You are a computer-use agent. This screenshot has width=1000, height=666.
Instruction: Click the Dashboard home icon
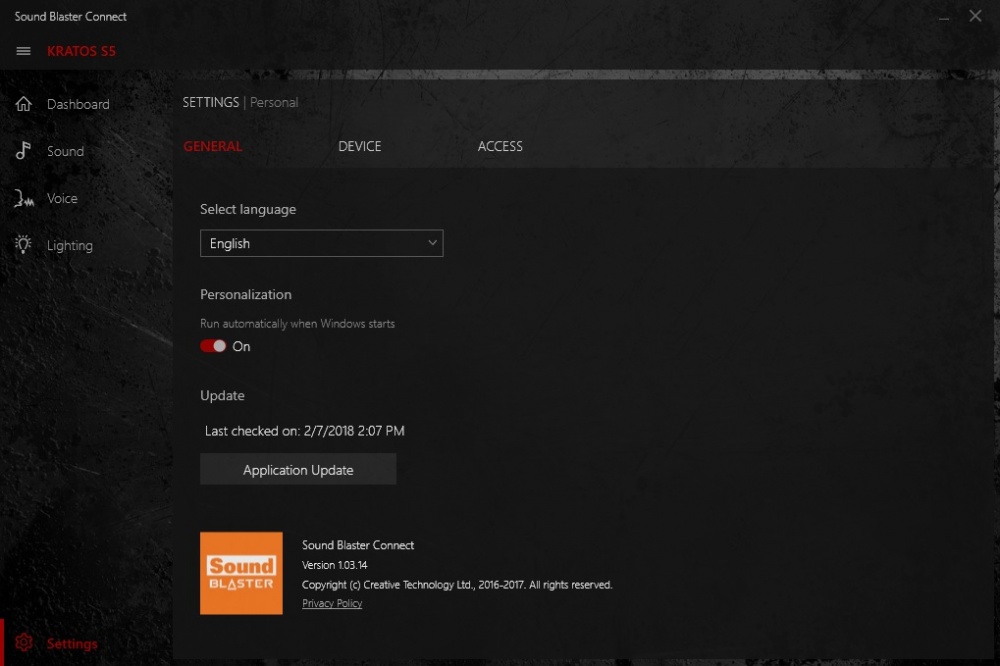tap(24, 103)
